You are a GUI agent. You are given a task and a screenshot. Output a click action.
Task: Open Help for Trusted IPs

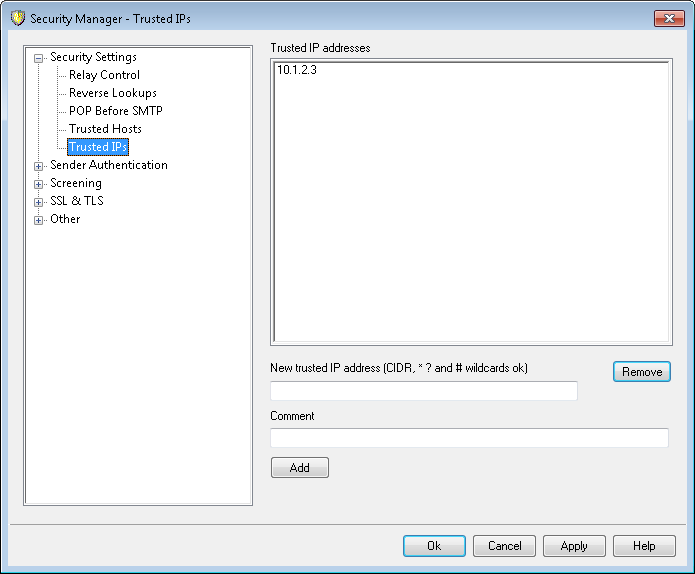tap(644, 546)
